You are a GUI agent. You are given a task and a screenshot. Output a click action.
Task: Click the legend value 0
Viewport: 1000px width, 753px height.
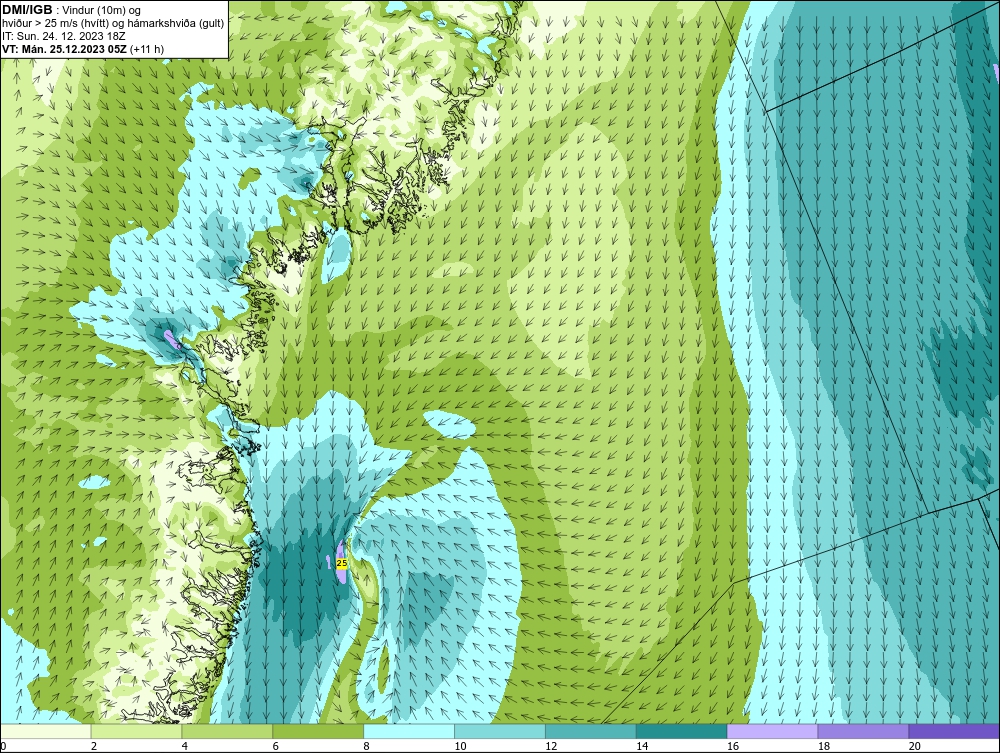(x=3, y=746)
